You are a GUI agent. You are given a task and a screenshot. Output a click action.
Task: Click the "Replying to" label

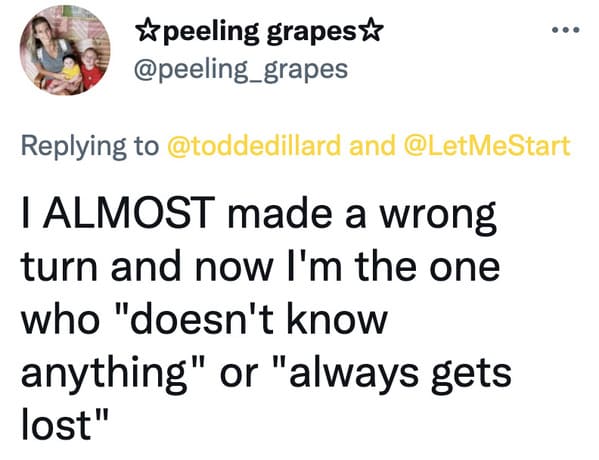click(x=89, y=146)
